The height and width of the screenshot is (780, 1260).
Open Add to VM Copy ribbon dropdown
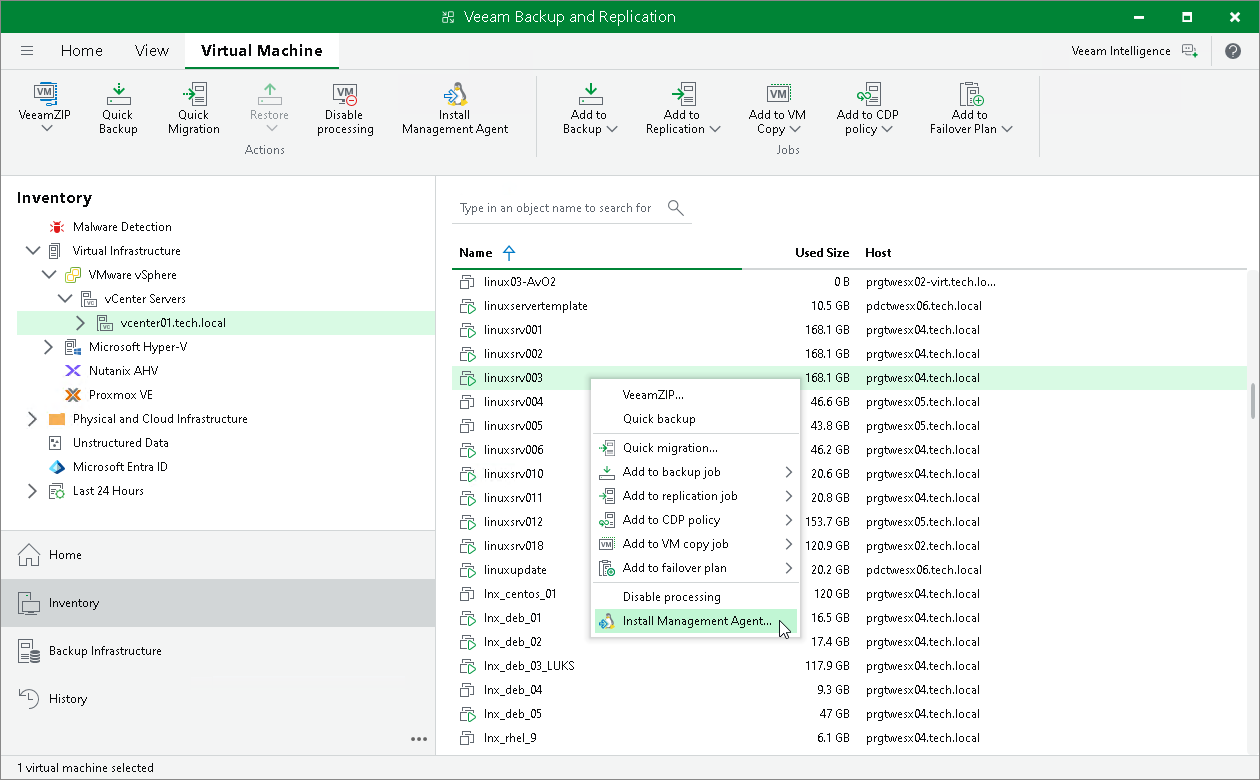point(777,108)
